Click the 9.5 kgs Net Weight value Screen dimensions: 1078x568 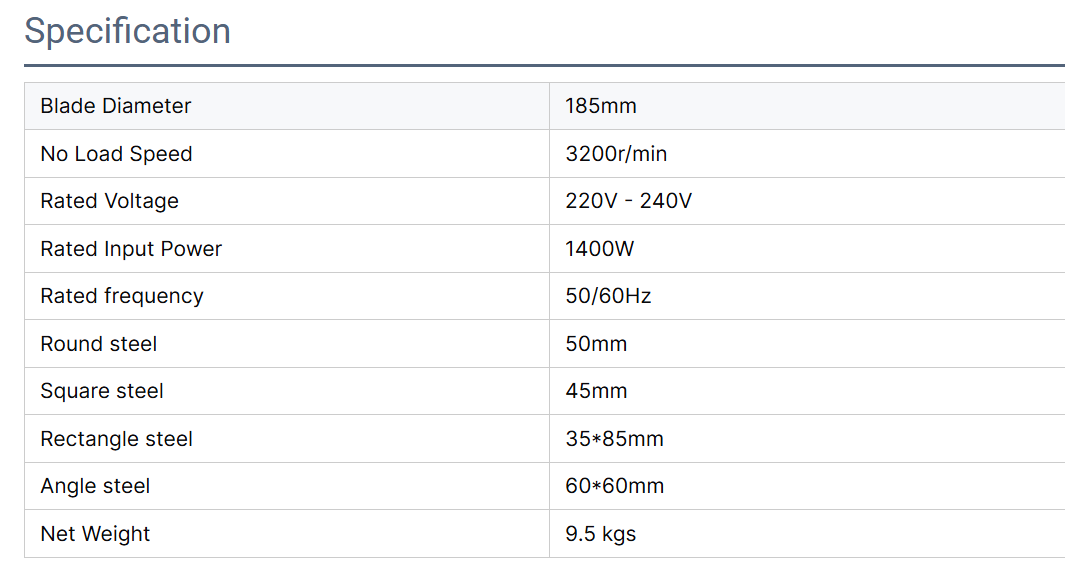pyautogui.click(x=600, y=534)
